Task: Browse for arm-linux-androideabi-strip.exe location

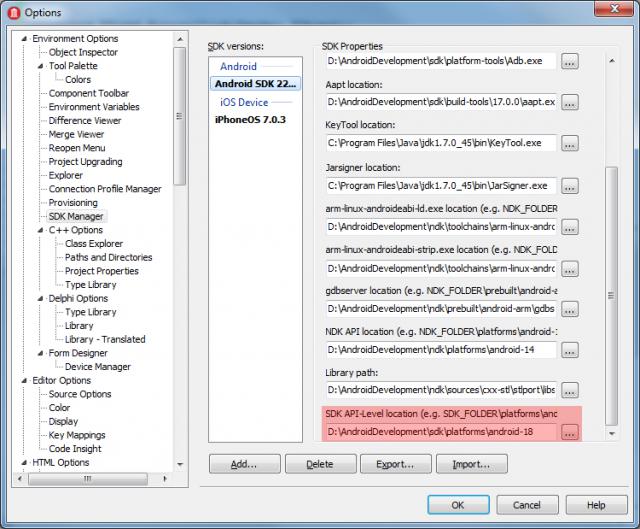Action: pos(570,269)
